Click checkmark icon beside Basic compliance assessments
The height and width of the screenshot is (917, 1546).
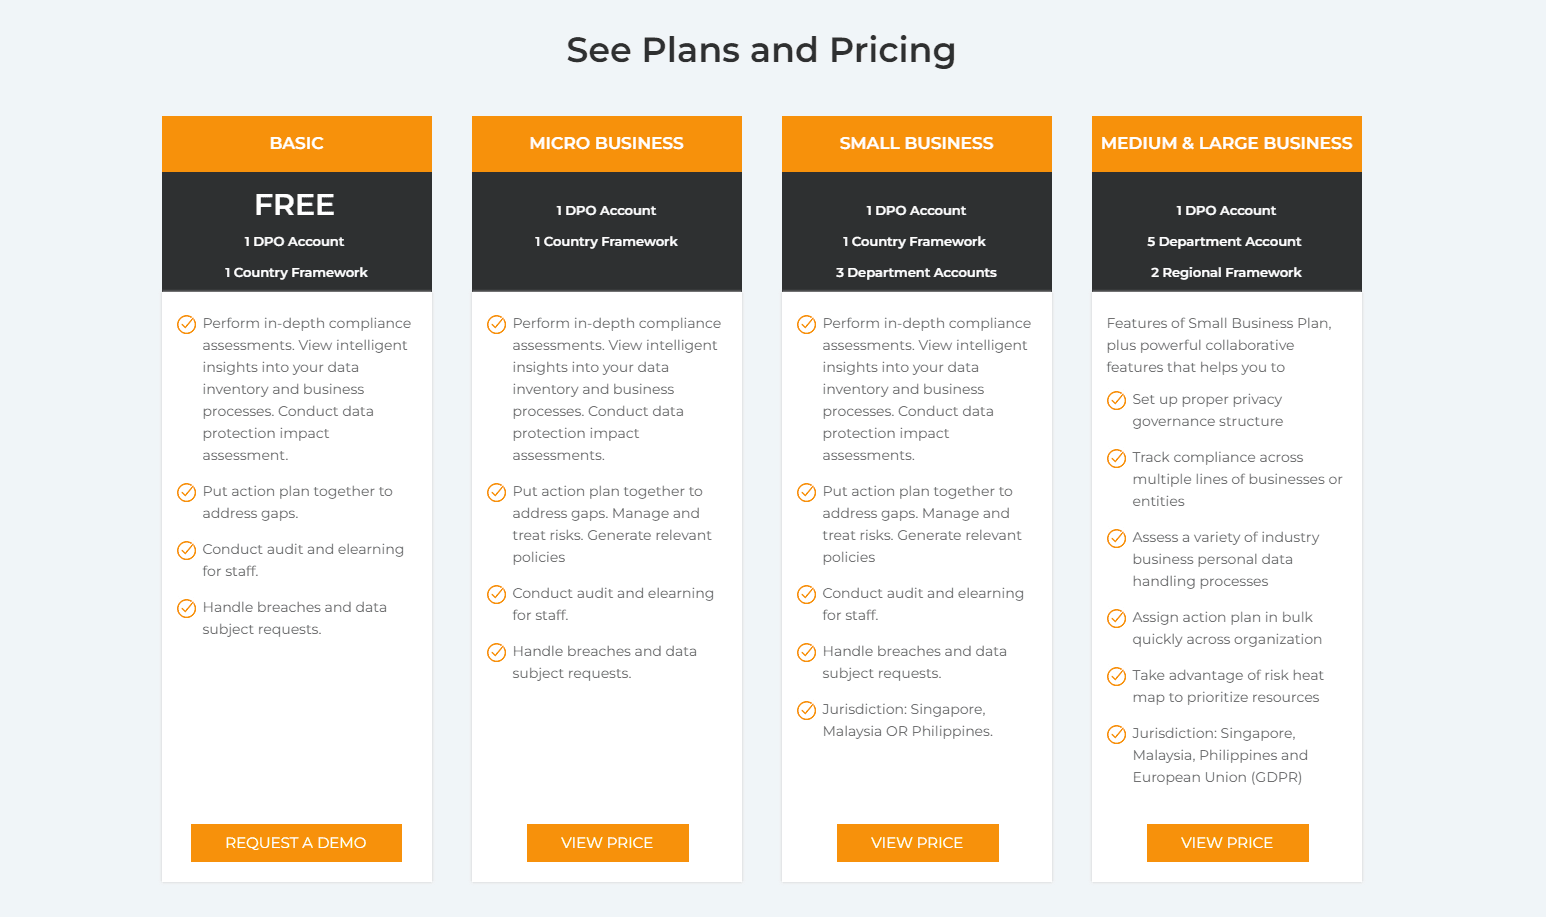point(186,324)
